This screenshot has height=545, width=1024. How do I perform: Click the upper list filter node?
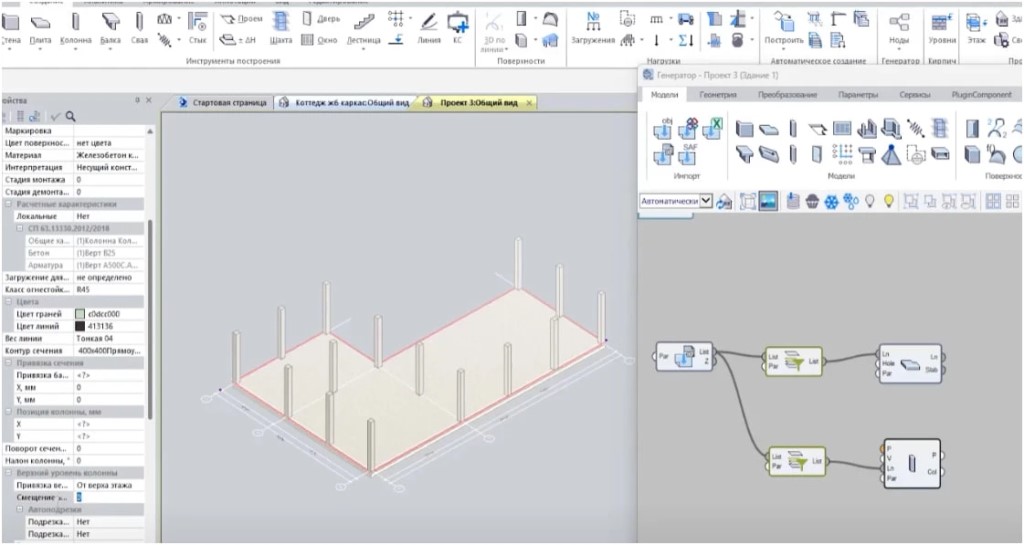click(x=793, y=362)
